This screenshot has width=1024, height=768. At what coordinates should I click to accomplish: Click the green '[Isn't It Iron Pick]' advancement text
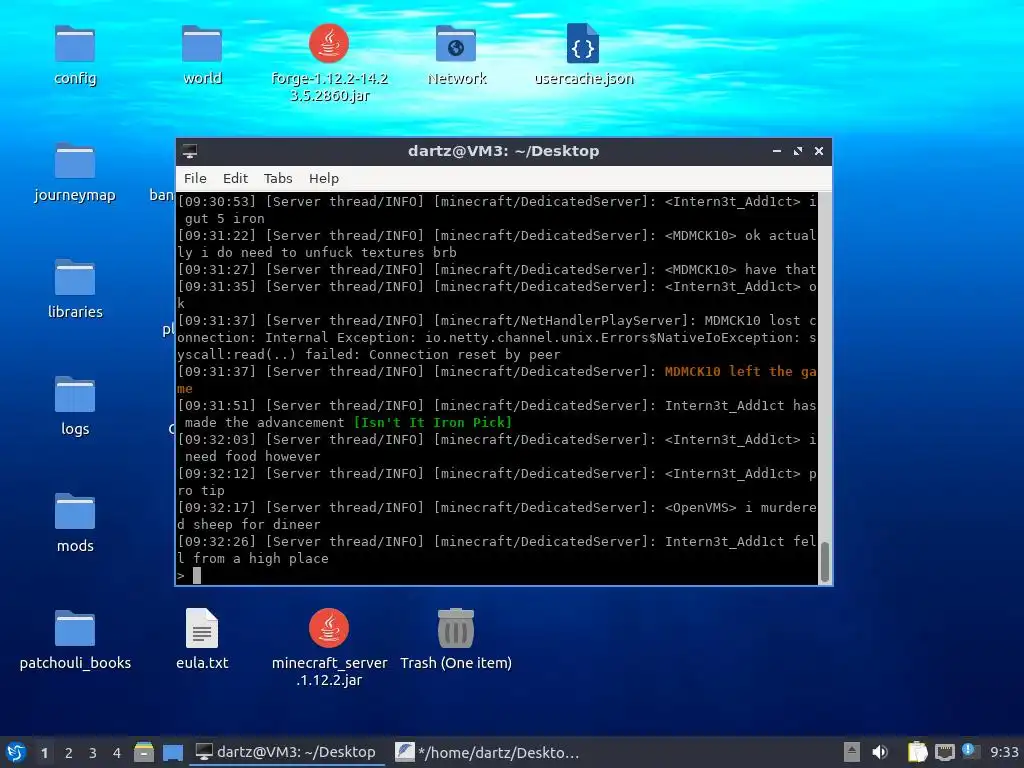[433, 423]
